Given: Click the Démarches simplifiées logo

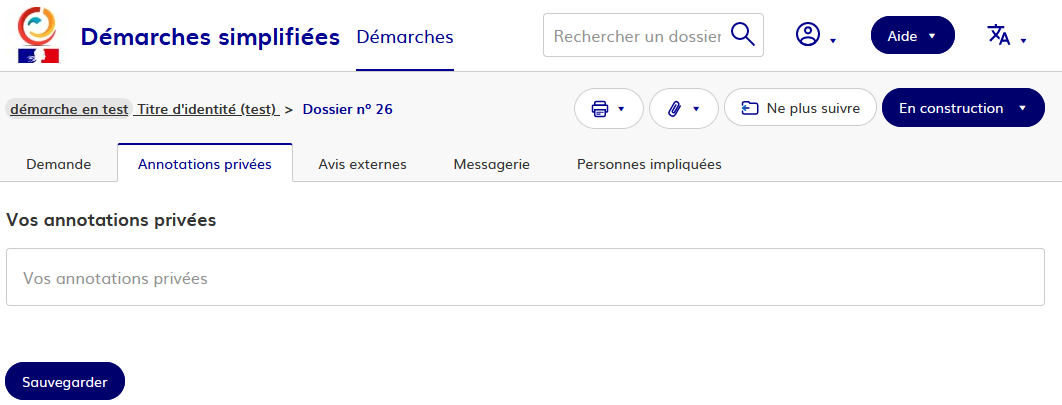Looking at the screenshot, I should pos(39,35).
